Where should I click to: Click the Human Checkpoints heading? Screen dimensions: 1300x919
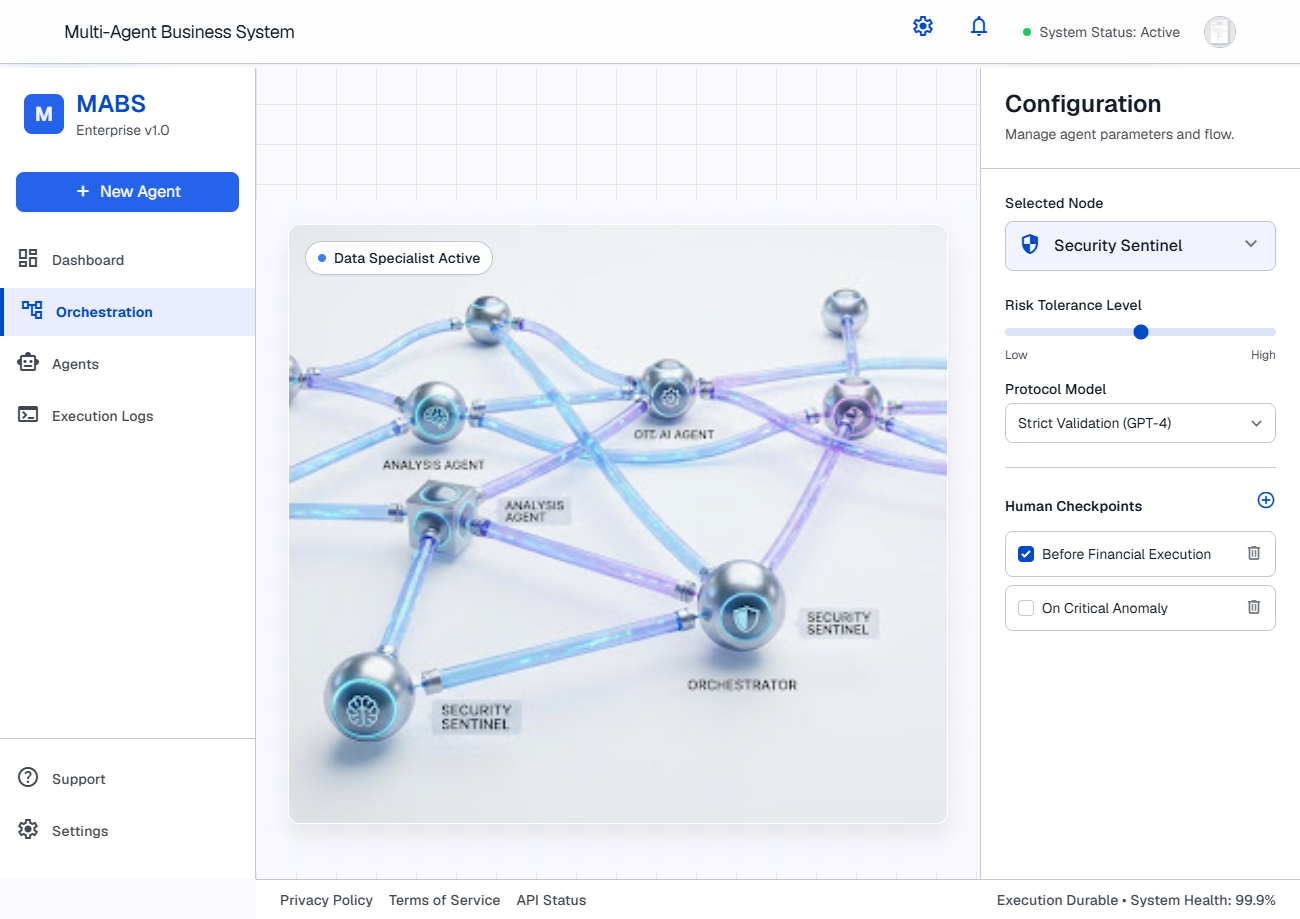1073,506
